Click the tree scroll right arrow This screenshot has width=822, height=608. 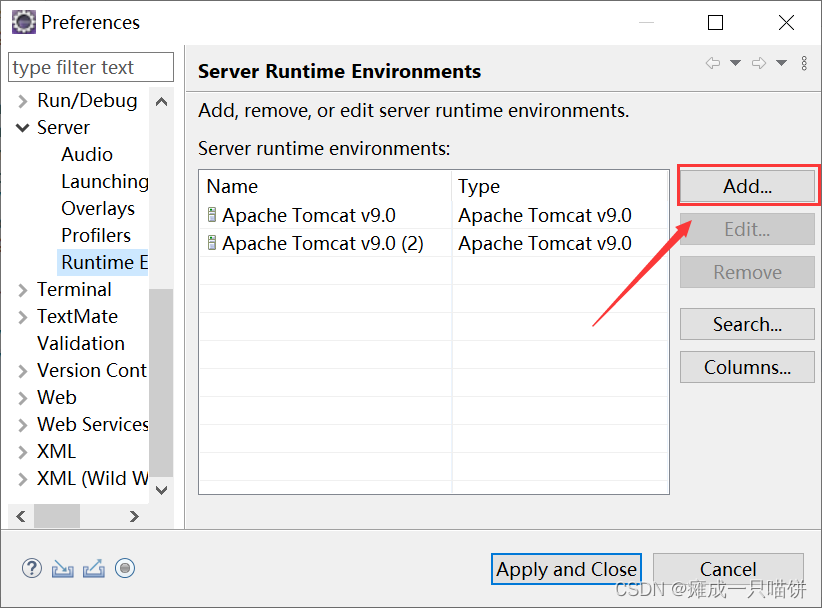[x=134, y=516]
